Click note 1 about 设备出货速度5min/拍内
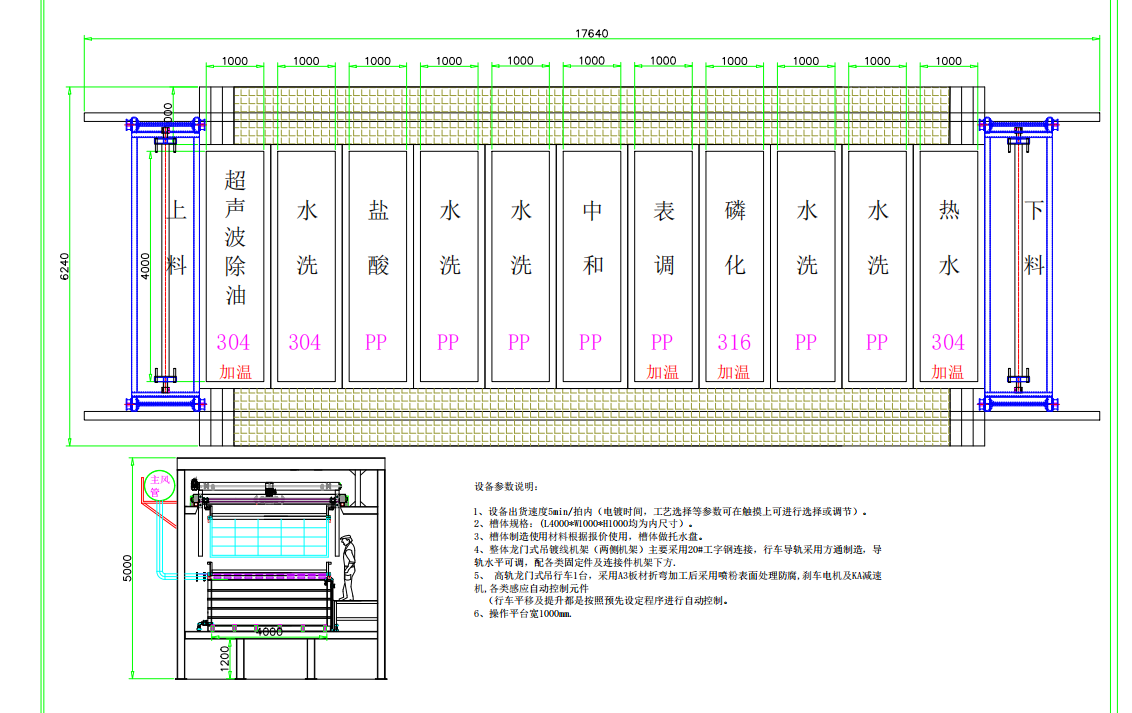The image size is (1132, 713). [671, 511]
